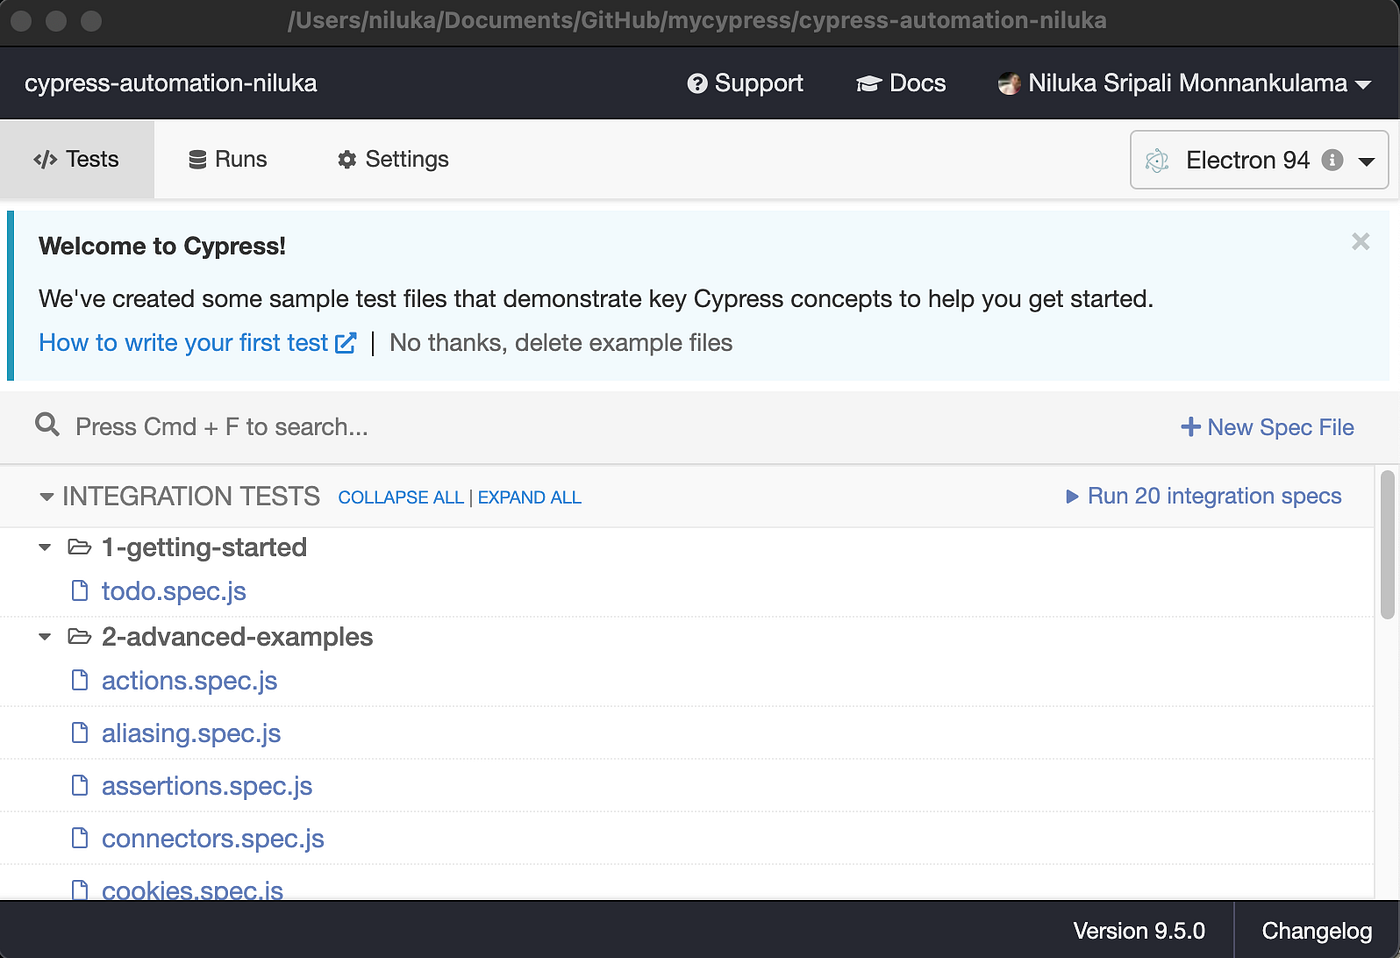Screen dimensions: 1400x958
Task: Collapse the INTEGRATION TESTS section
Action: (46, 495)
